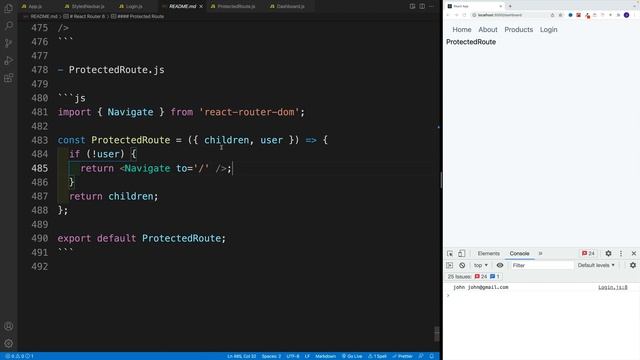The width and height of the screenshot is (640, 360).
Task: Show more DevTools tabs
Action: 540,253
